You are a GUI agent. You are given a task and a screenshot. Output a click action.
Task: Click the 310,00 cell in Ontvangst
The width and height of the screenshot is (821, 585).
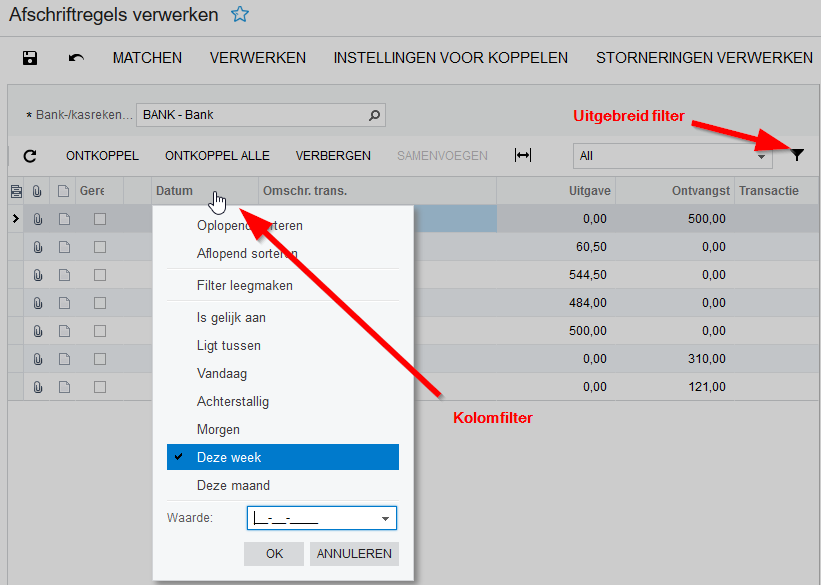click(x=675, y=359)
